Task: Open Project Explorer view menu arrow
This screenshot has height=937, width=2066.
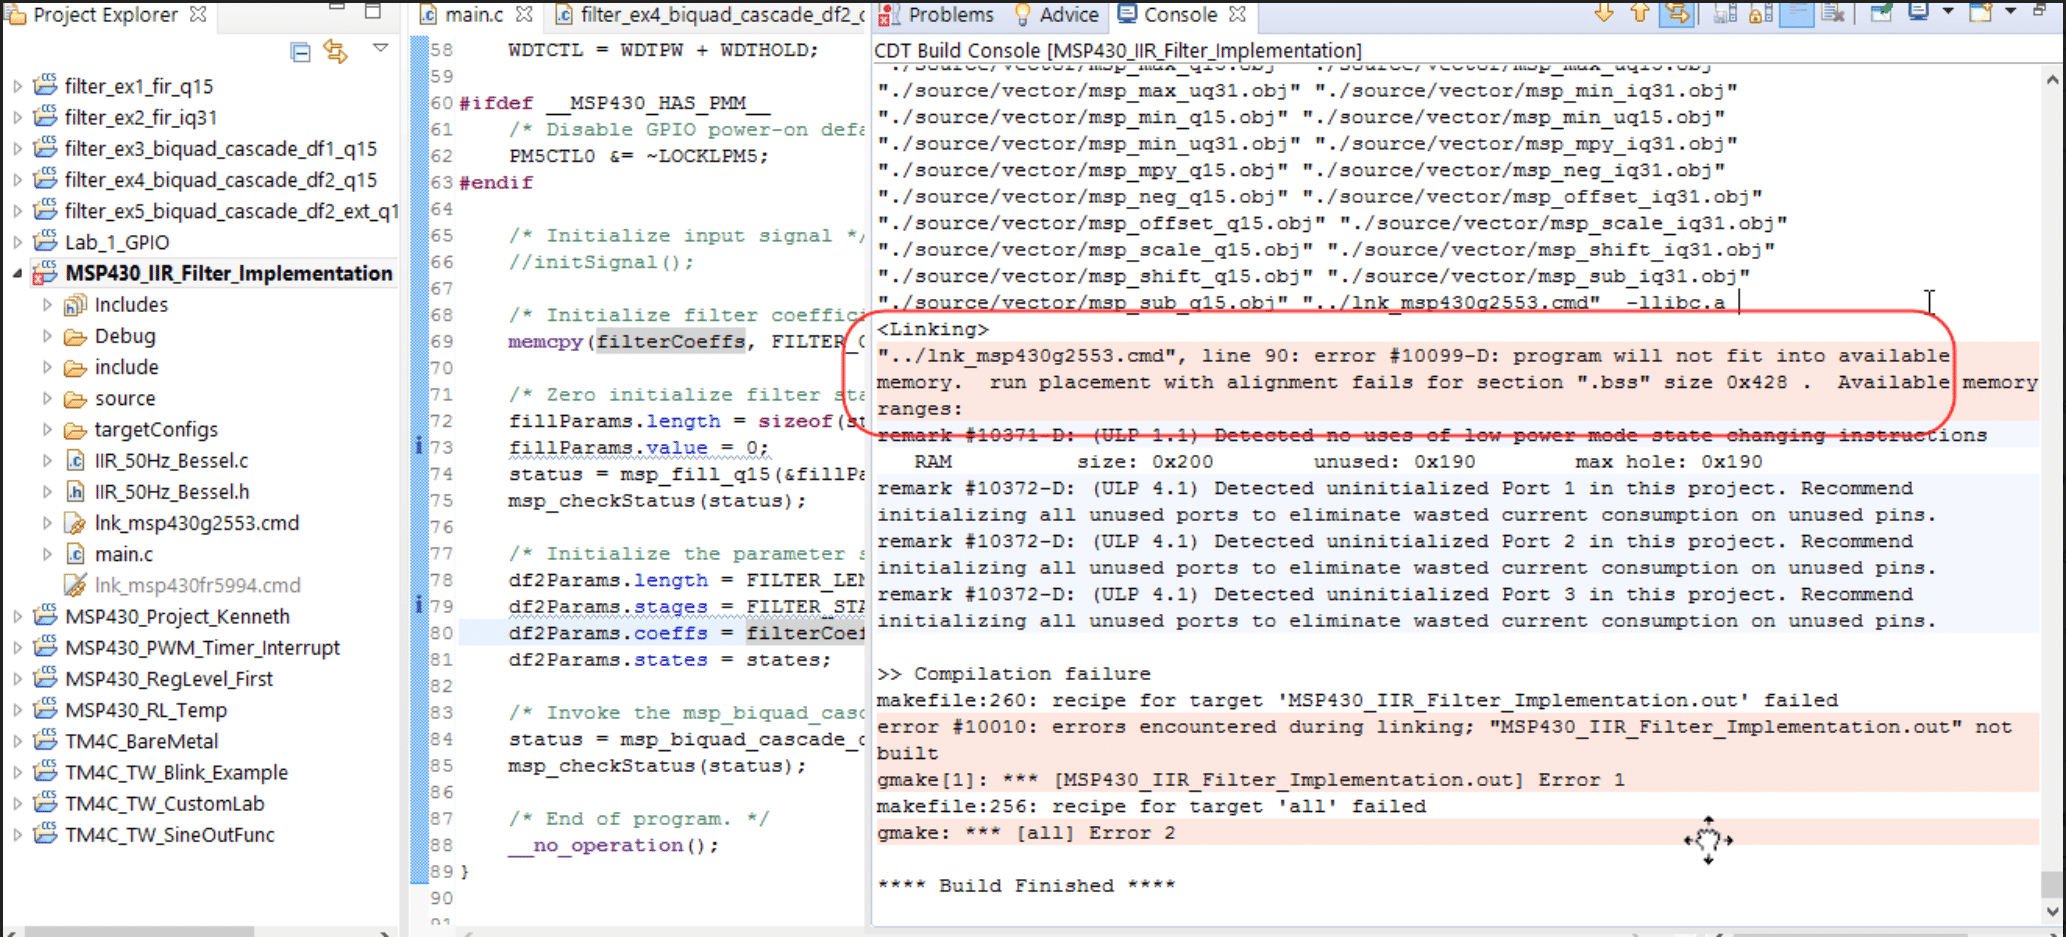Action: coord(380,49)
